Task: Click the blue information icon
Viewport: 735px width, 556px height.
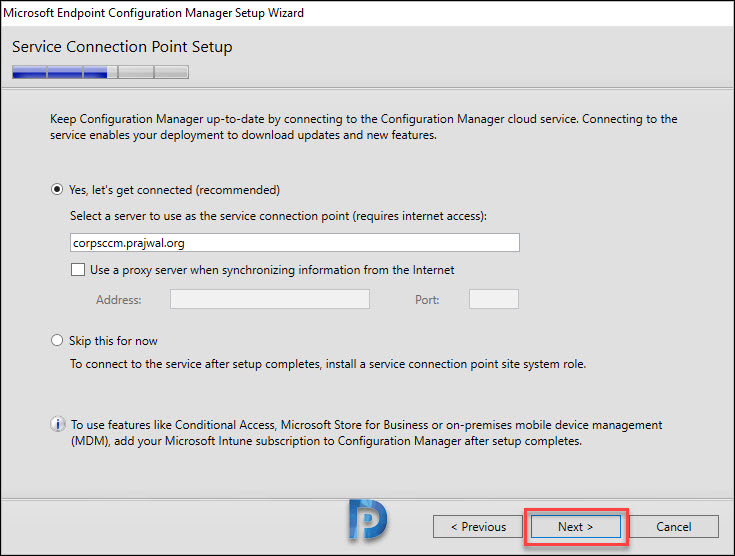Action: coord(58,425)
